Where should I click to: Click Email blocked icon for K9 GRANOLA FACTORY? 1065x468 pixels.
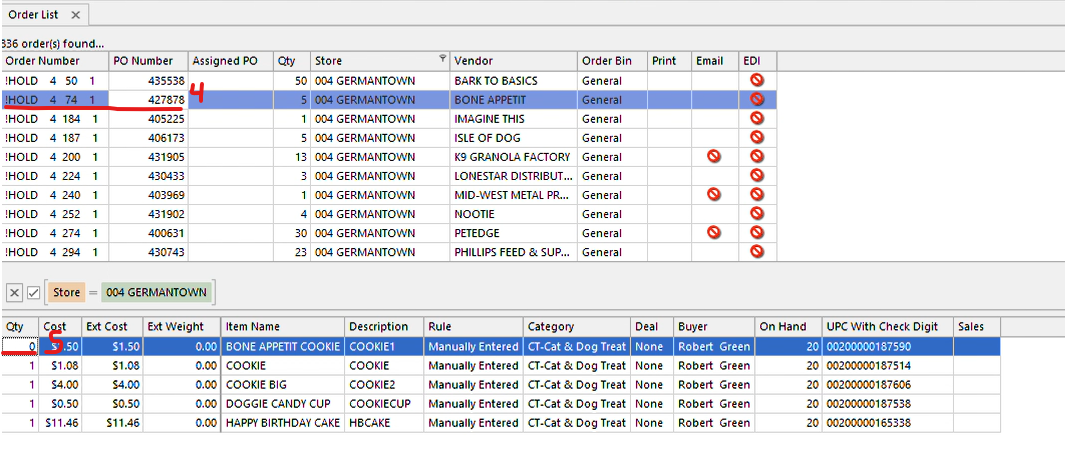tap(713, 156)
